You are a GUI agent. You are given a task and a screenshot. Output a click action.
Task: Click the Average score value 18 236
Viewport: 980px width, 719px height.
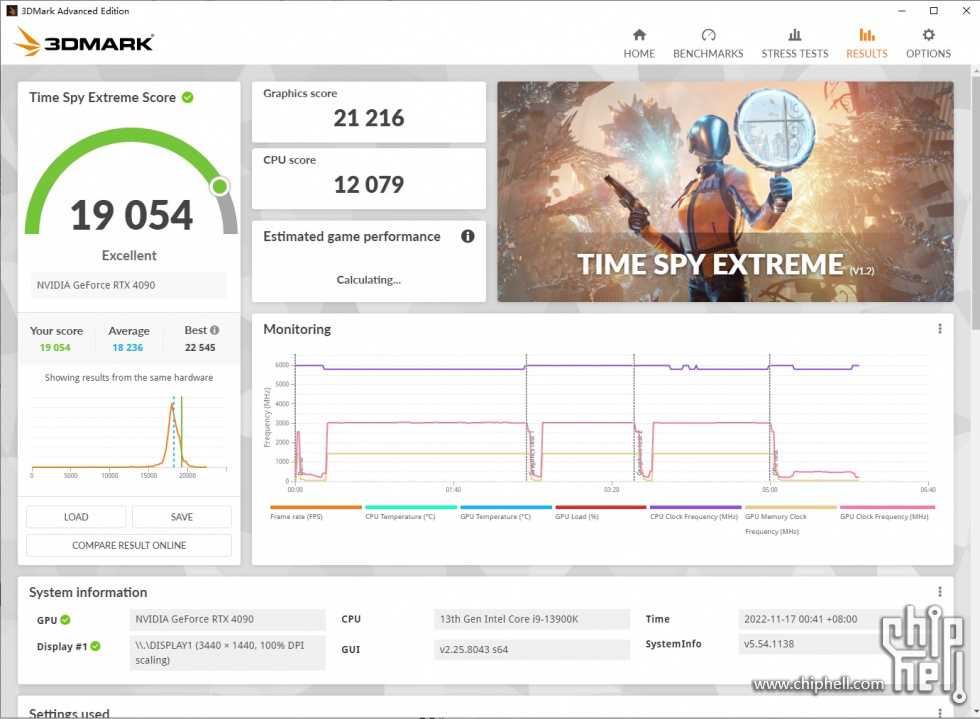point(128,348)
